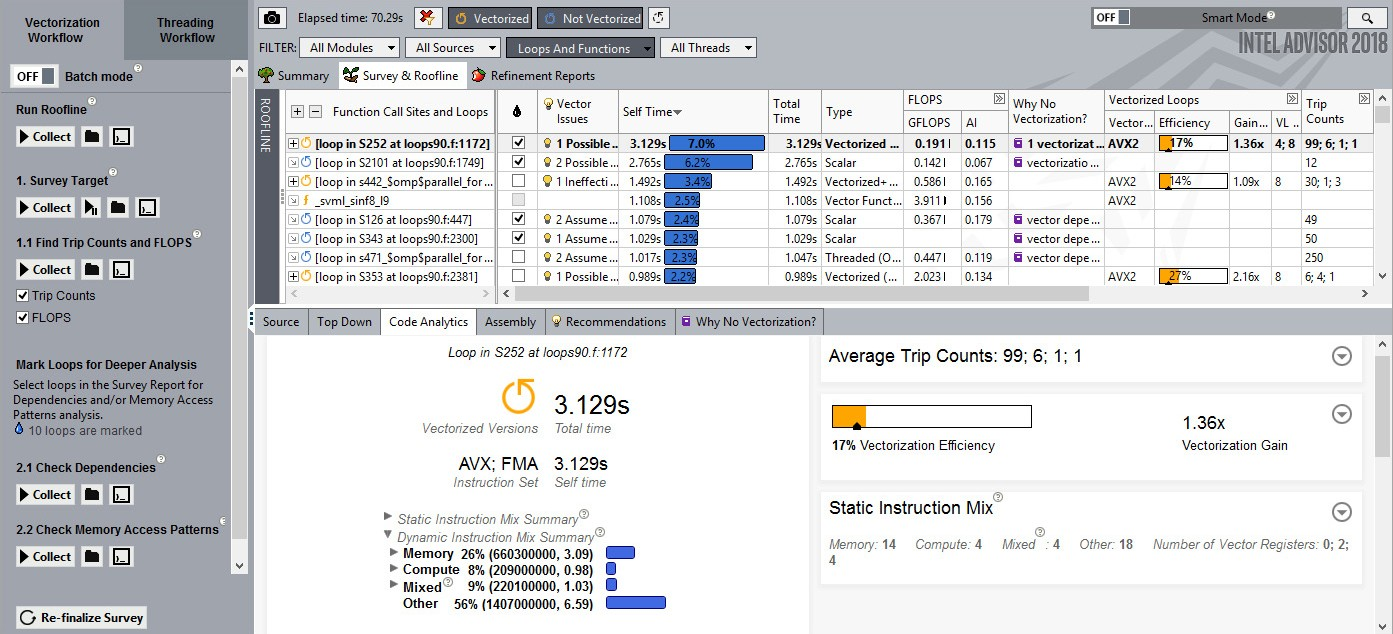1393x634 pixels.
Task: Toggle the Vectorized filter button
Action: (489, 18)
